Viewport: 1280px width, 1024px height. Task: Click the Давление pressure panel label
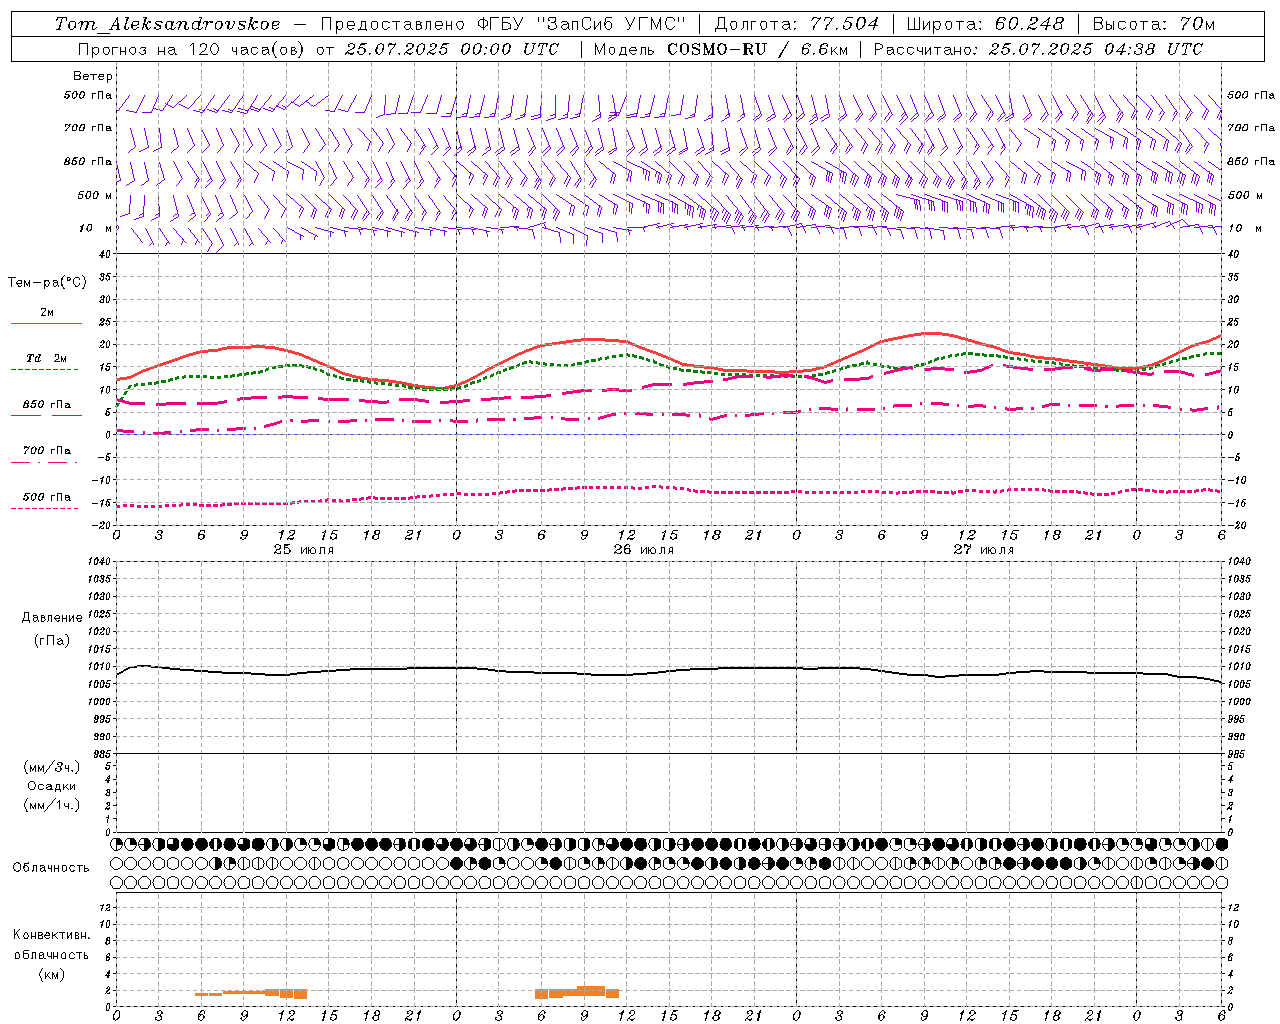pyautogui.click(x=52, y=617)
